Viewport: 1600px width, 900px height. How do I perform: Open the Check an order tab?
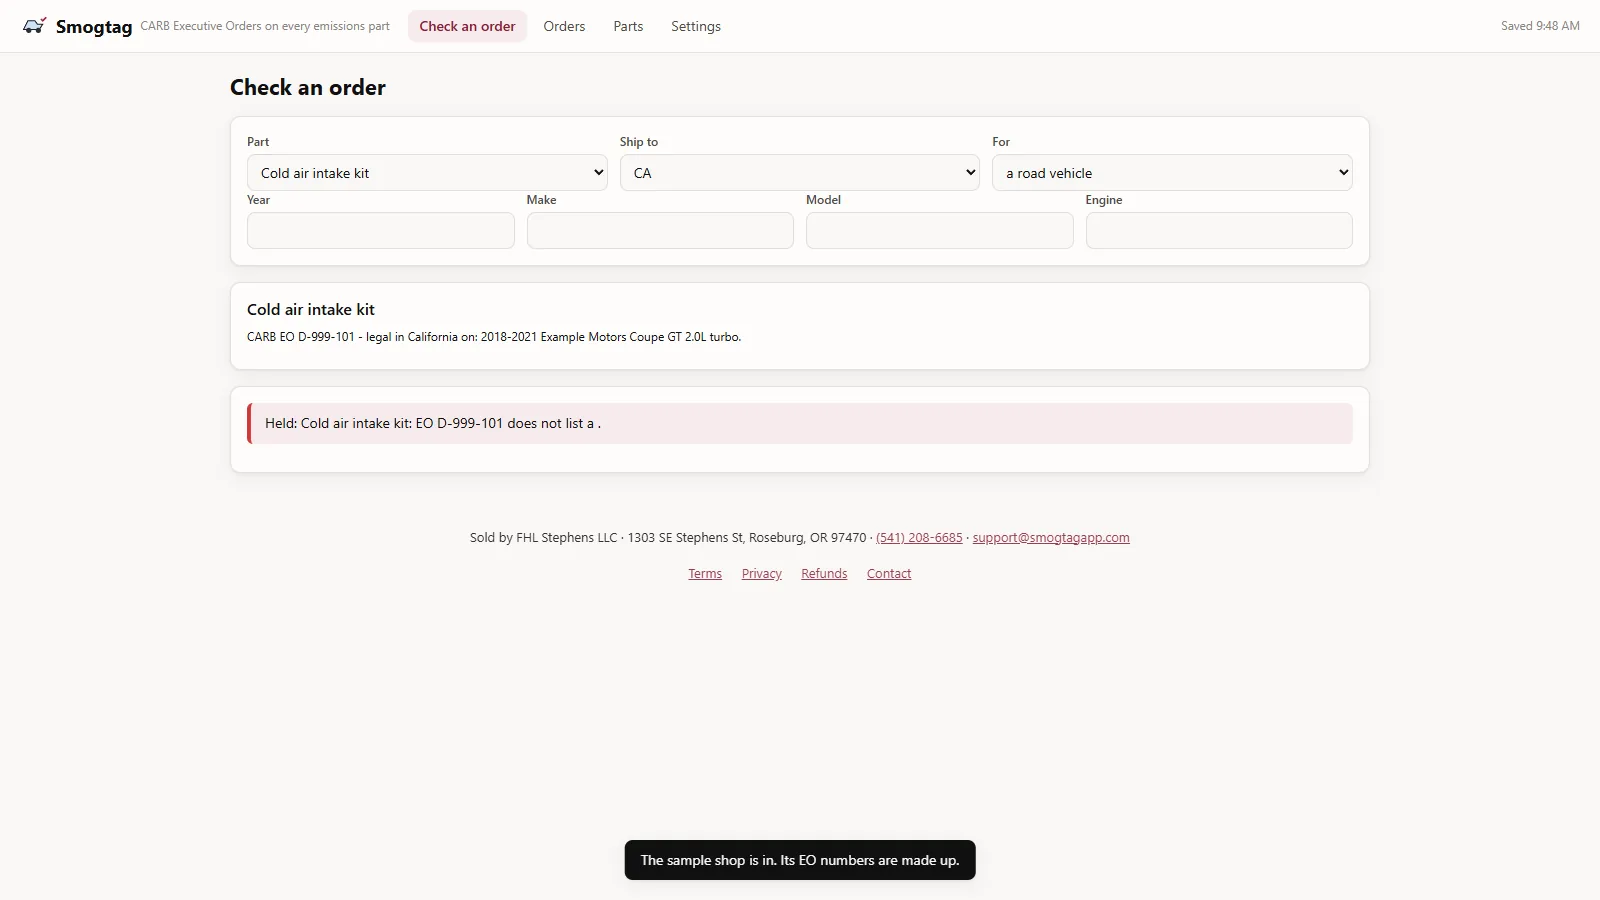(467, 26)
